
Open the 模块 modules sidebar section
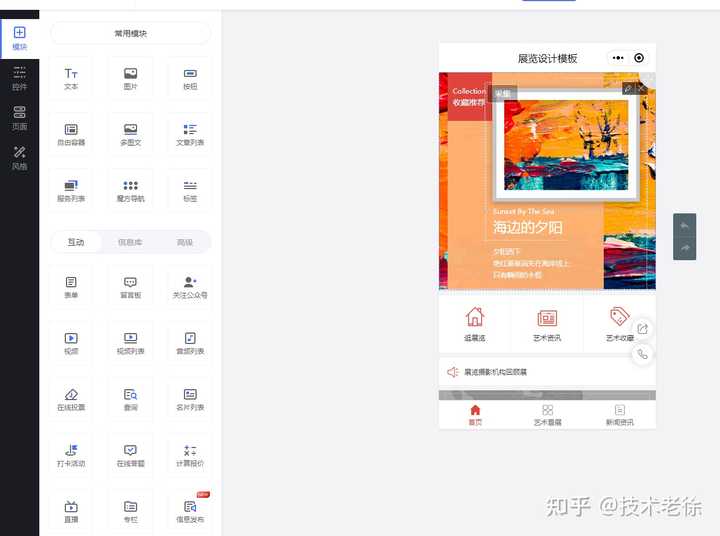coord(19,39)
